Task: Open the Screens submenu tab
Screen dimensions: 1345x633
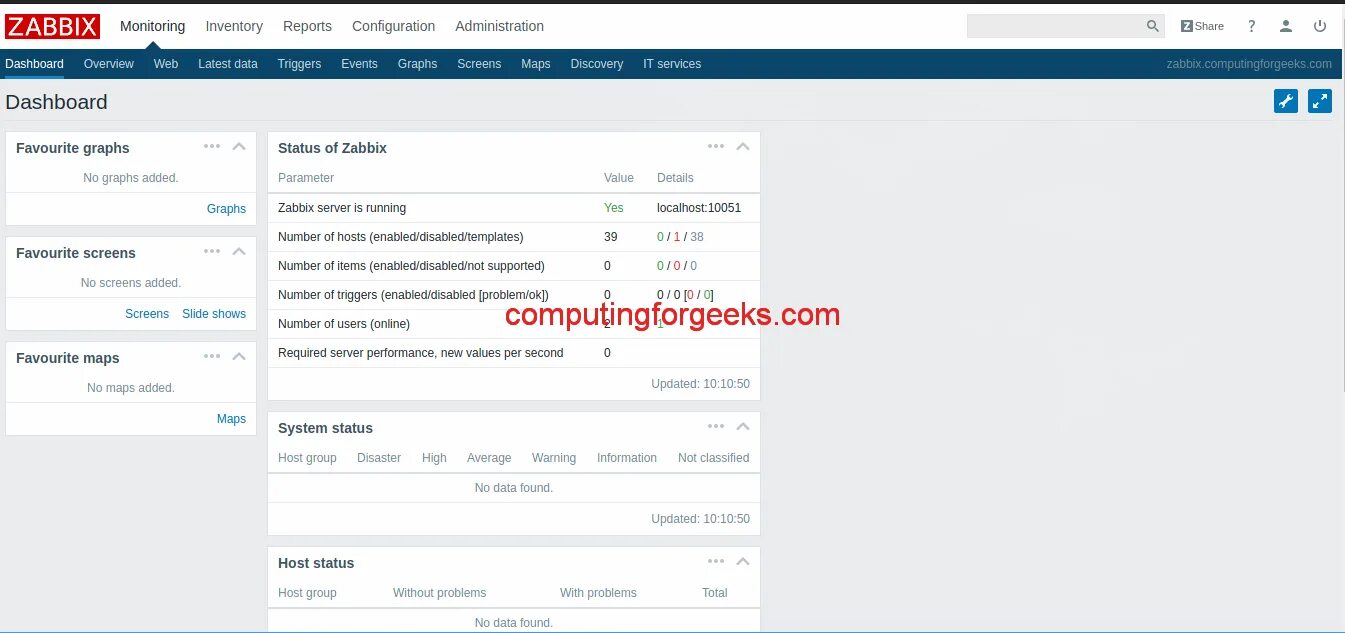Action: click(x=479, y=64)
